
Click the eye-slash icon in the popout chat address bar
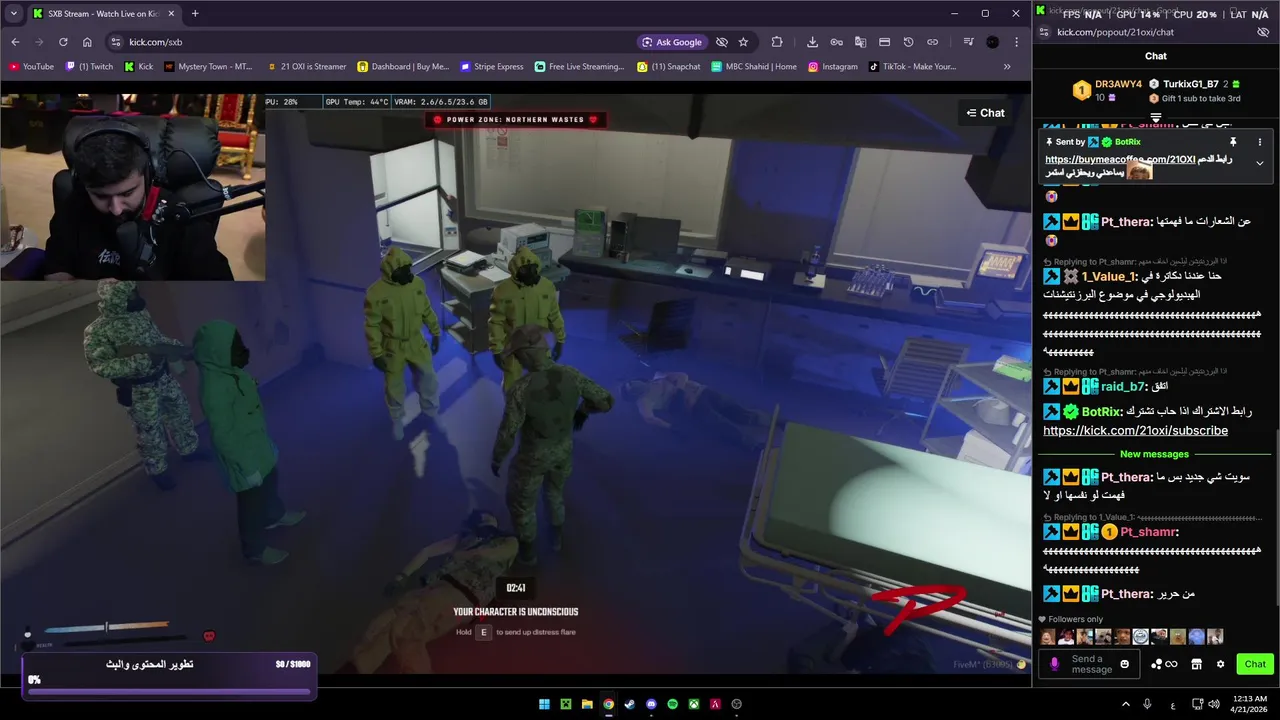pyautogui.click(x=1263, y=32)
